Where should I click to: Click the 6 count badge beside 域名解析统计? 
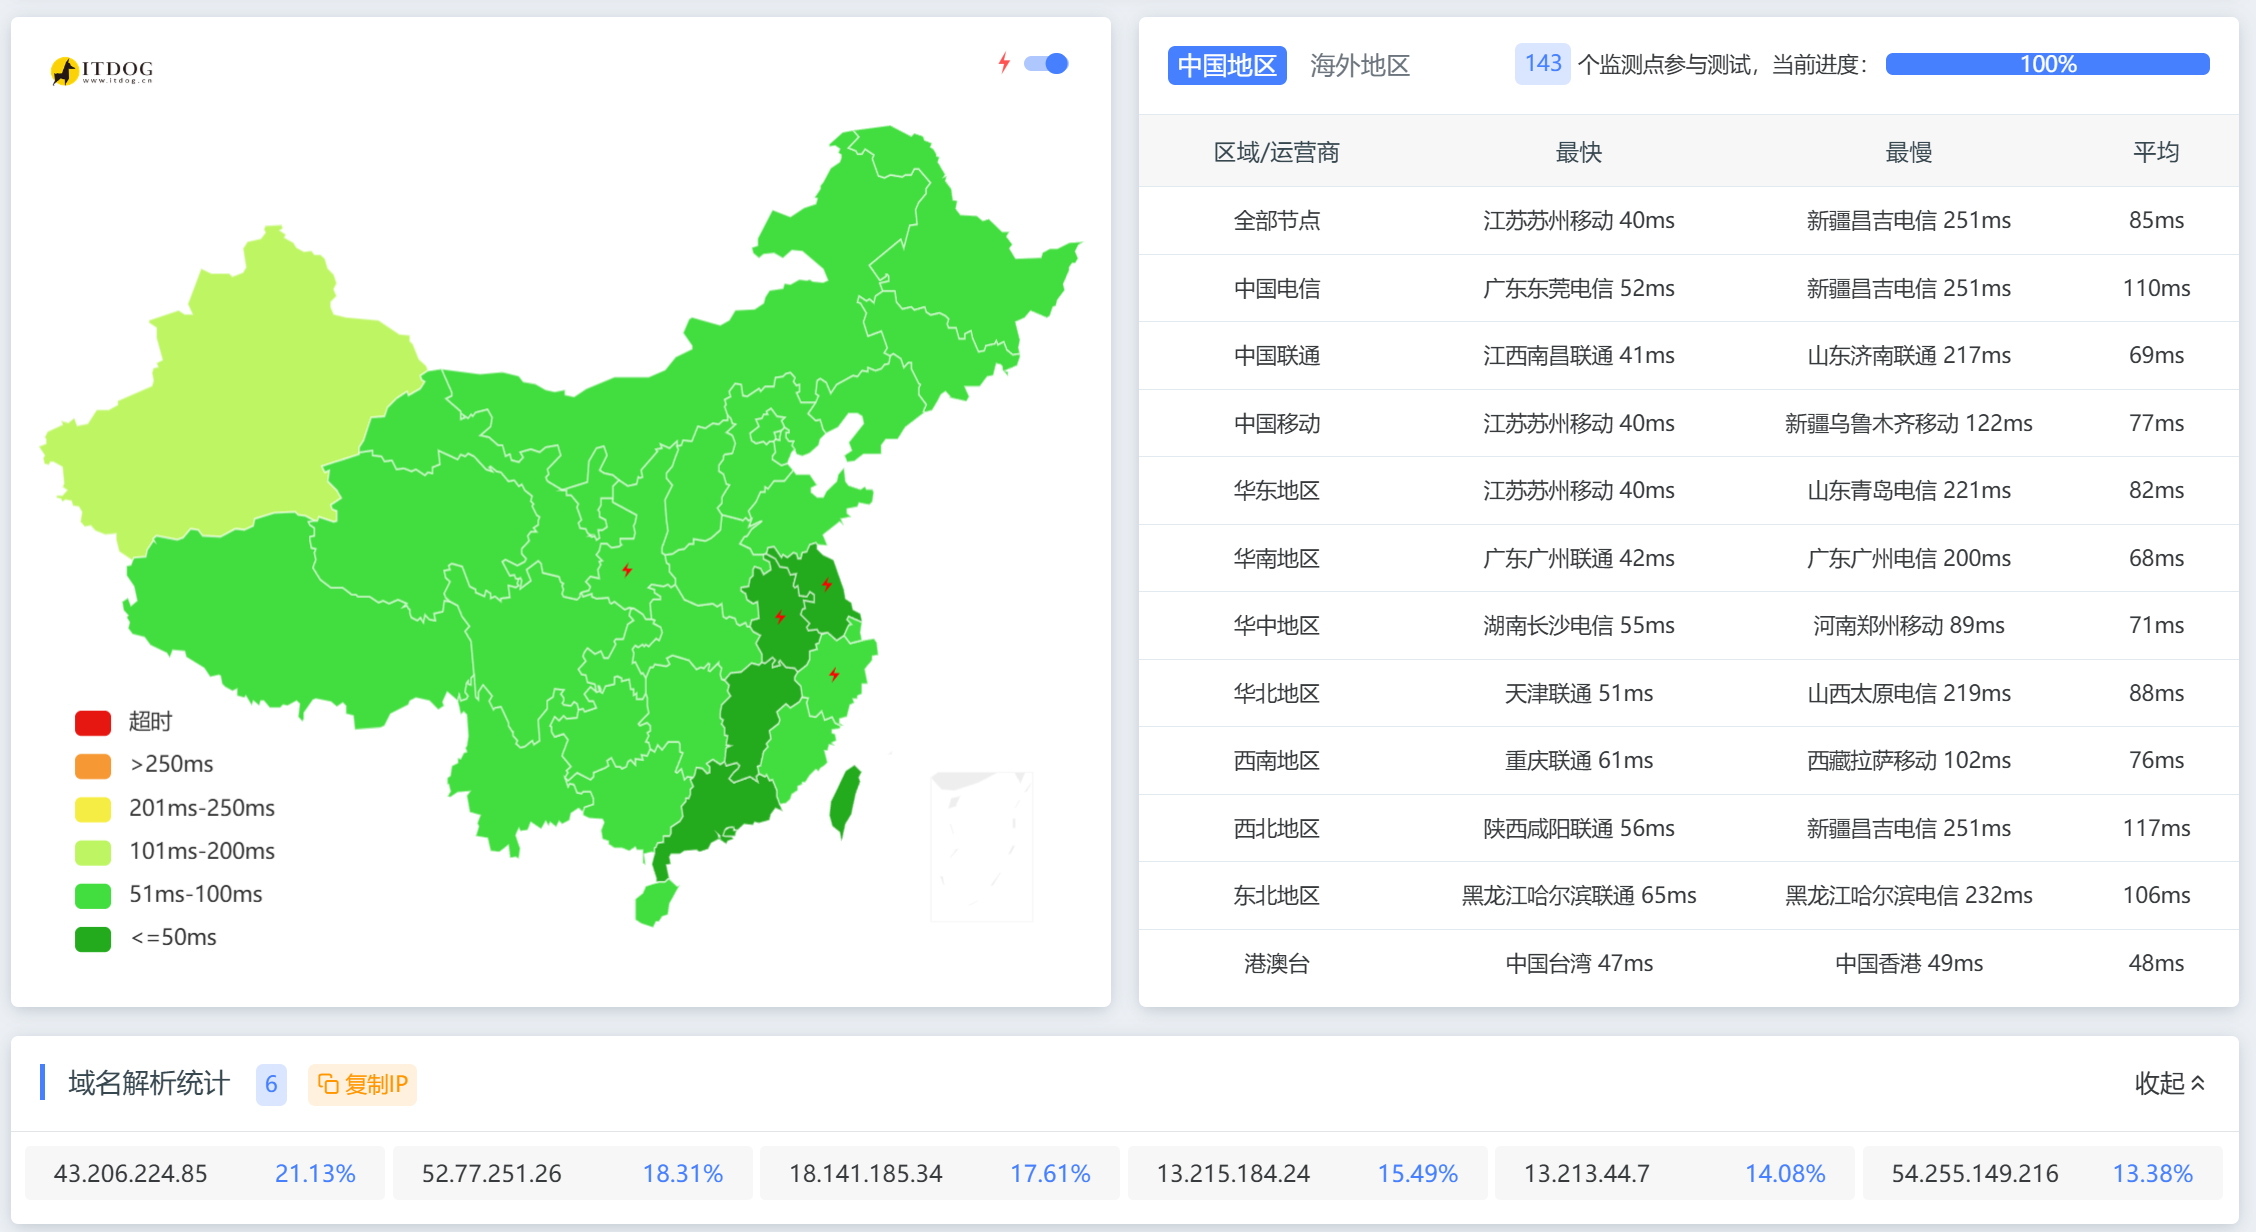pyautogui.click(x=271, y=1084)
